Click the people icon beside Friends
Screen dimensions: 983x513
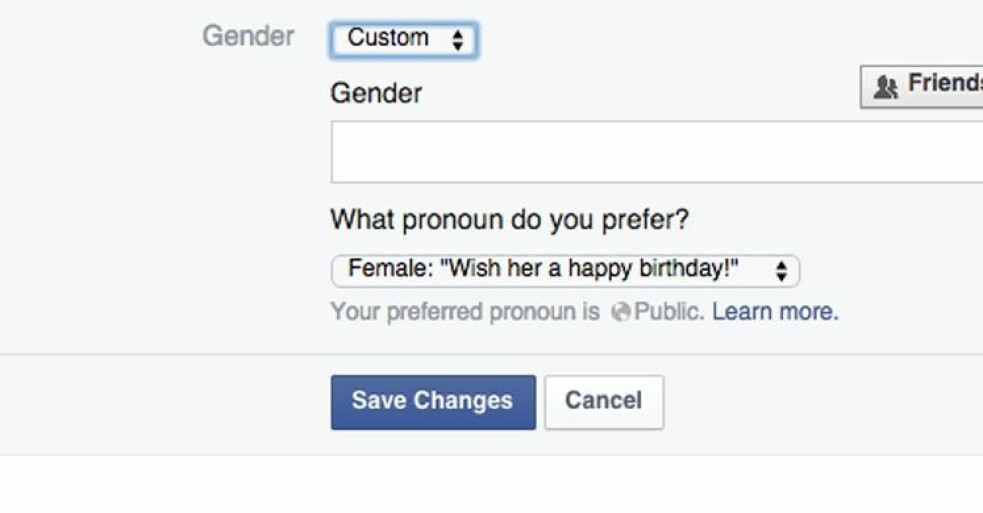[x=886, y=87]
